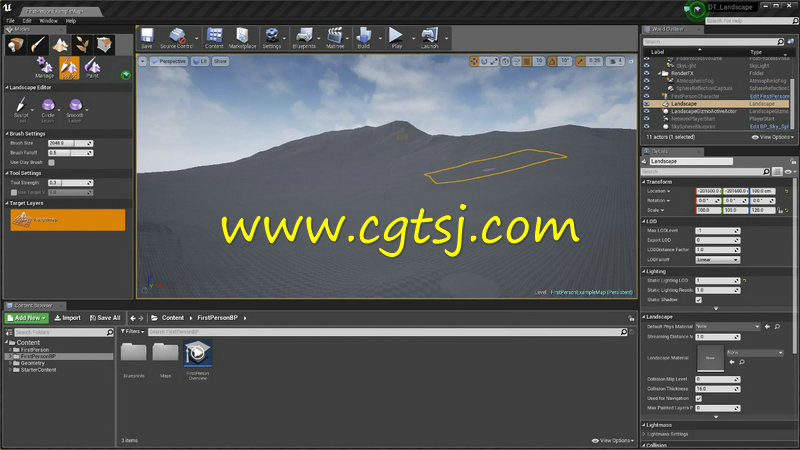Select the Foliage mode icon
The image size is (800, 450).
pos(82,45)
